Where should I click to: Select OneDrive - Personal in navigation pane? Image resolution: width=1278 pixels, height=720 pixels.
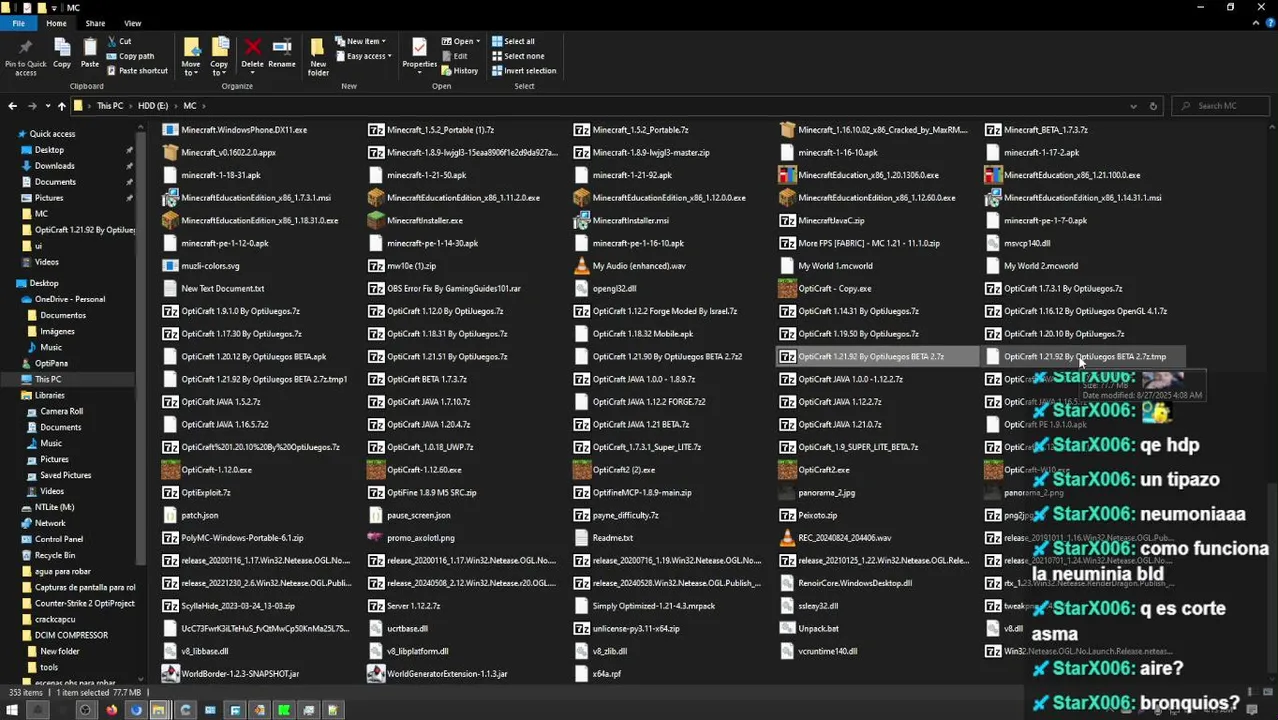[69, 299]
